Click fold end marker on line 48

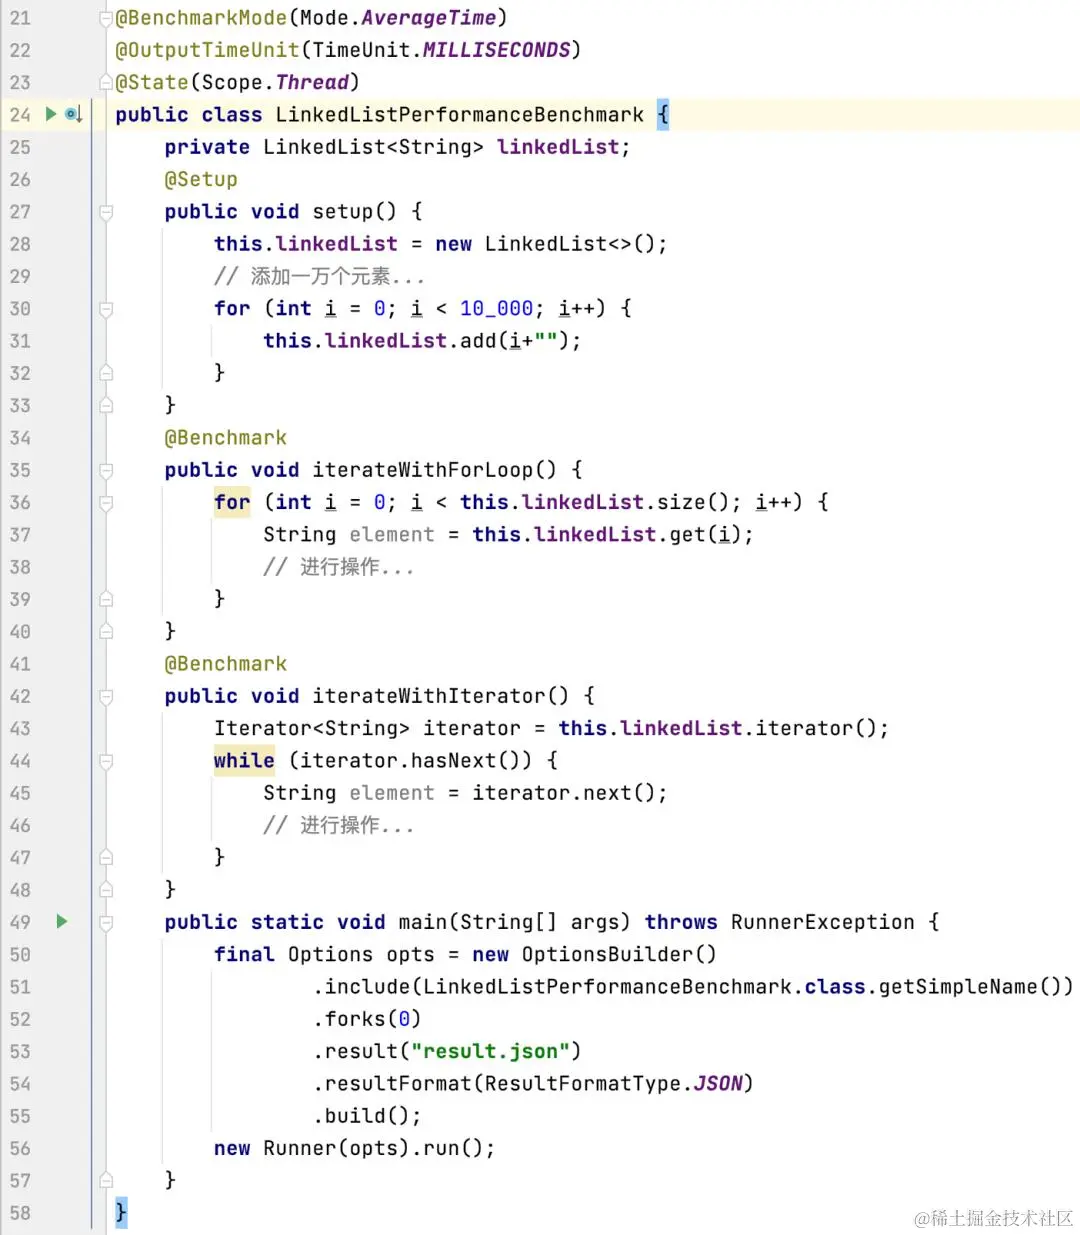coord(106,890)
